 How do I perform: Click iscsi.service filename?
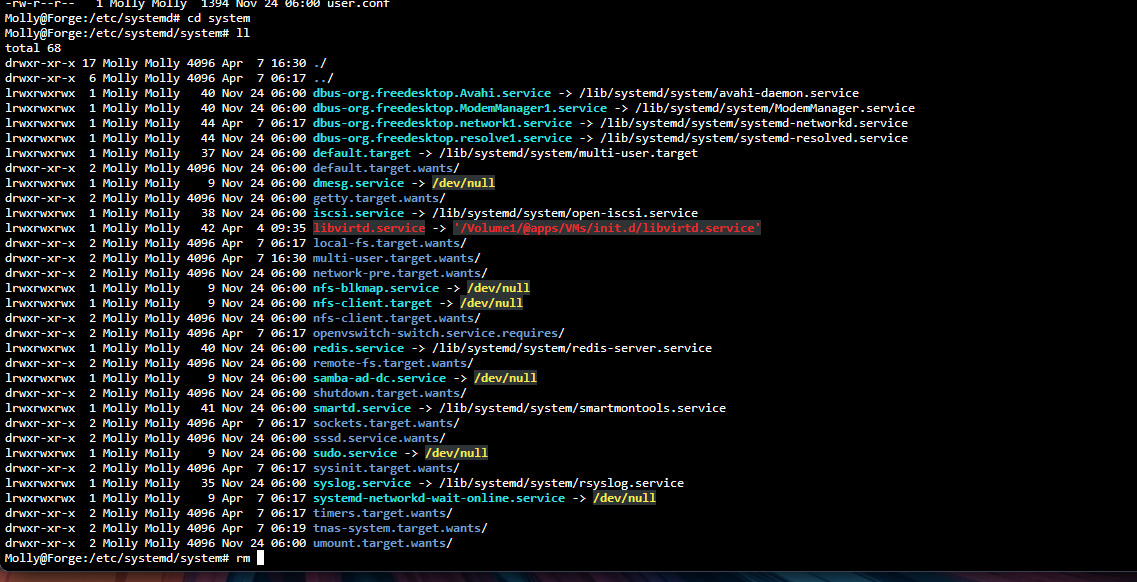click(358, 213)
